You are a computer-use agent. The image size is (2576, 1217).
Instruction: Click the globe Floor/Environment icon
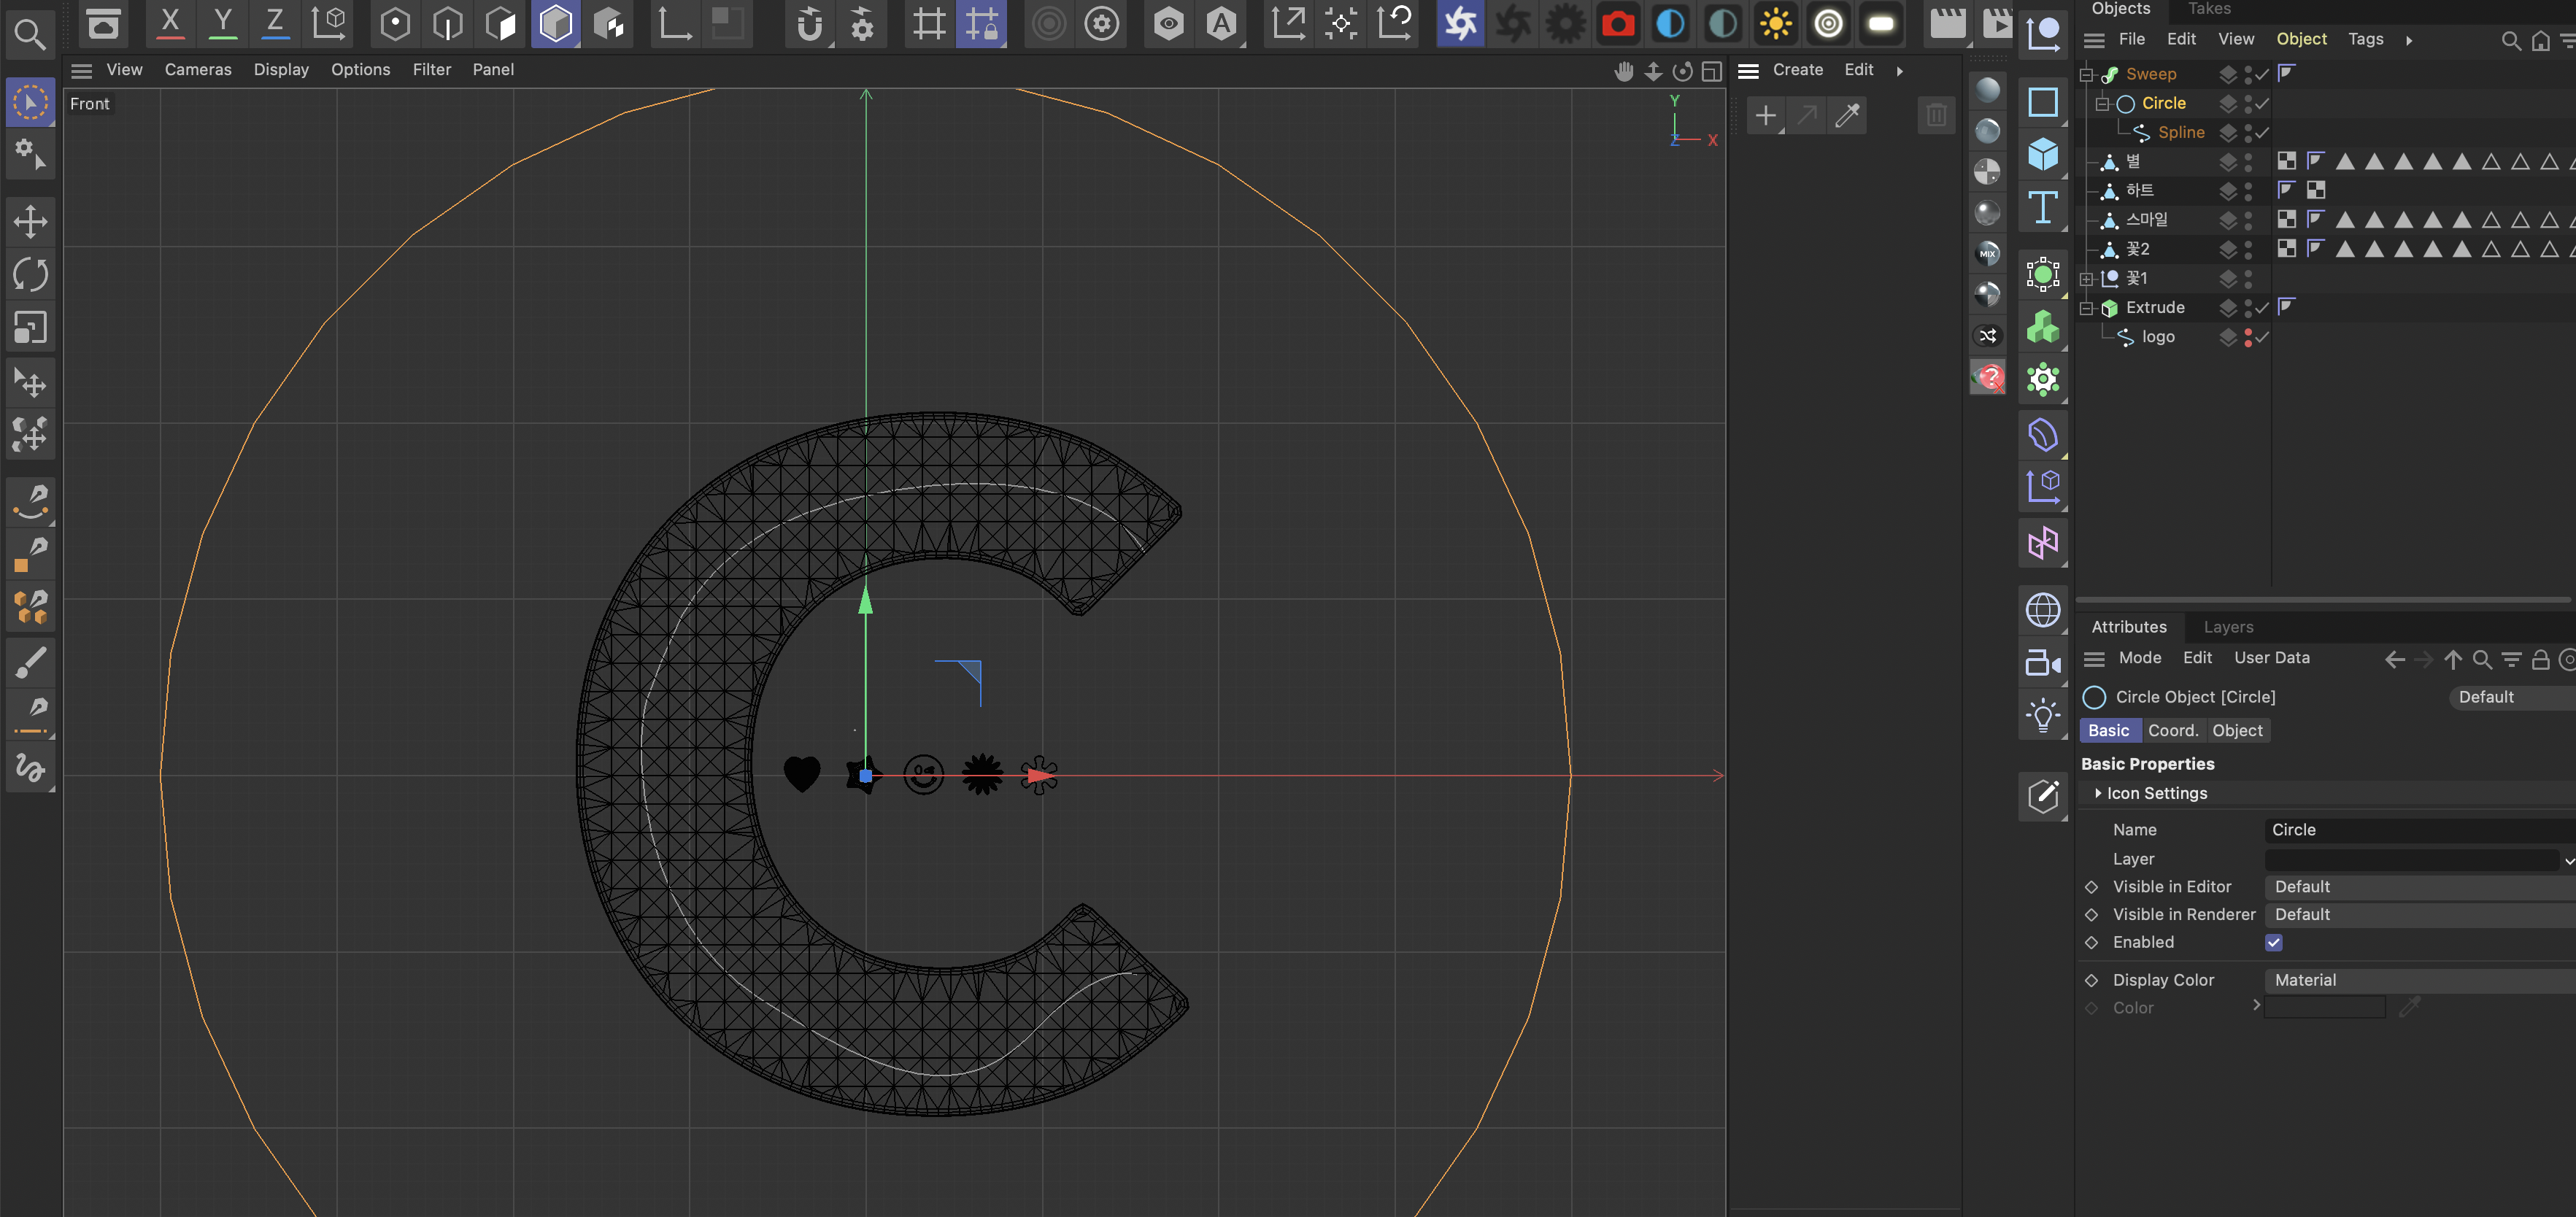tap(2042, 610)
